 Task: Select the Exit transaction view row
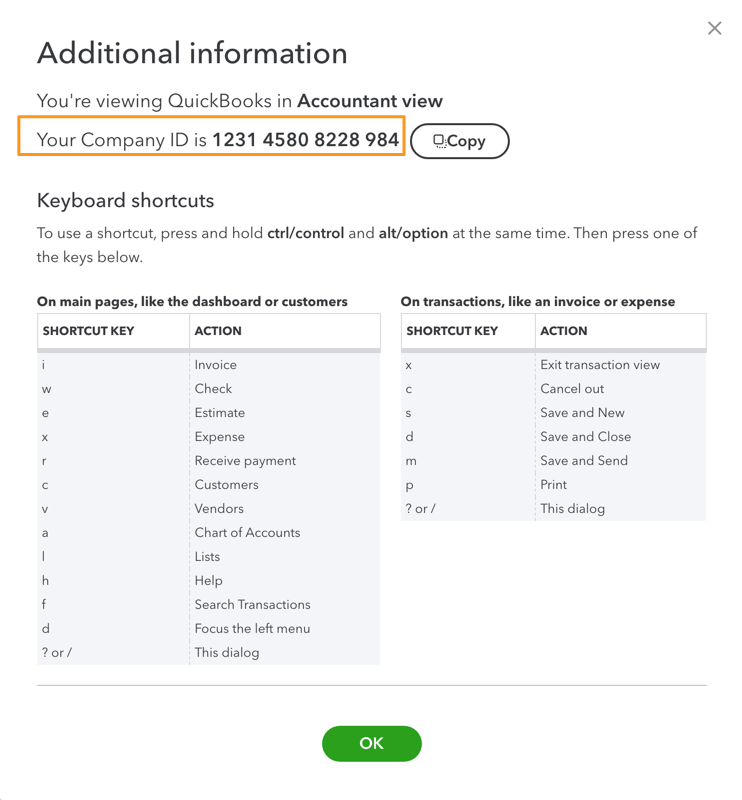point(602,364)
